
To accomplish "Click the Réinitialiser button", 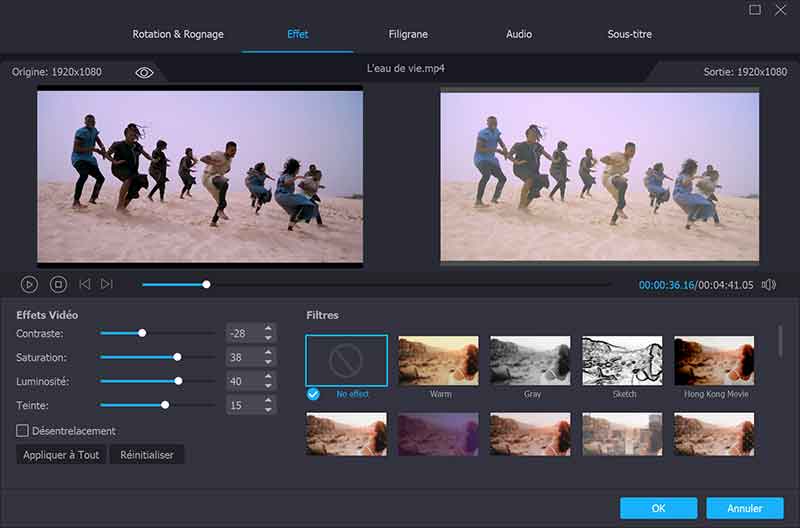I will (147, 455).
